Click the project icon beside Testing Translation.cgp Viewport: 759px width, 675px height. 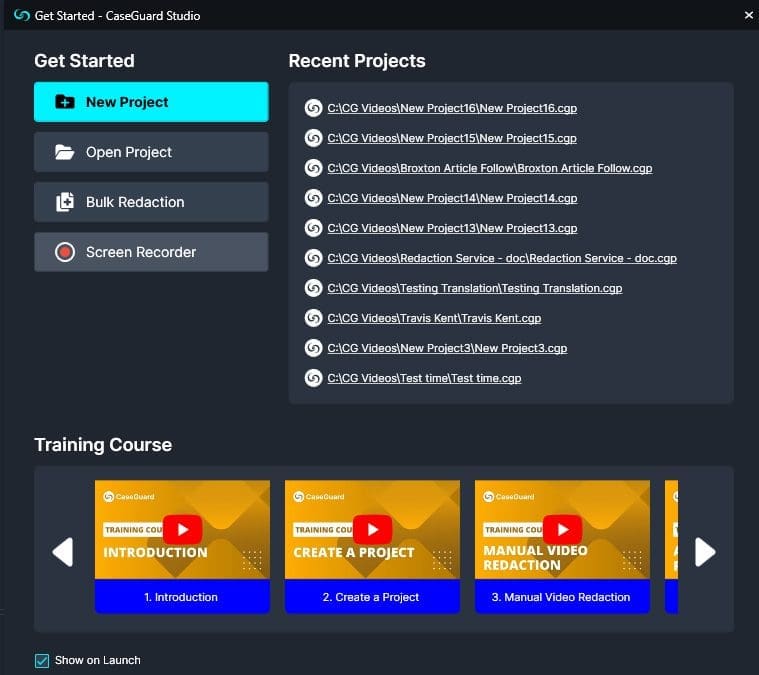point(314,288)
